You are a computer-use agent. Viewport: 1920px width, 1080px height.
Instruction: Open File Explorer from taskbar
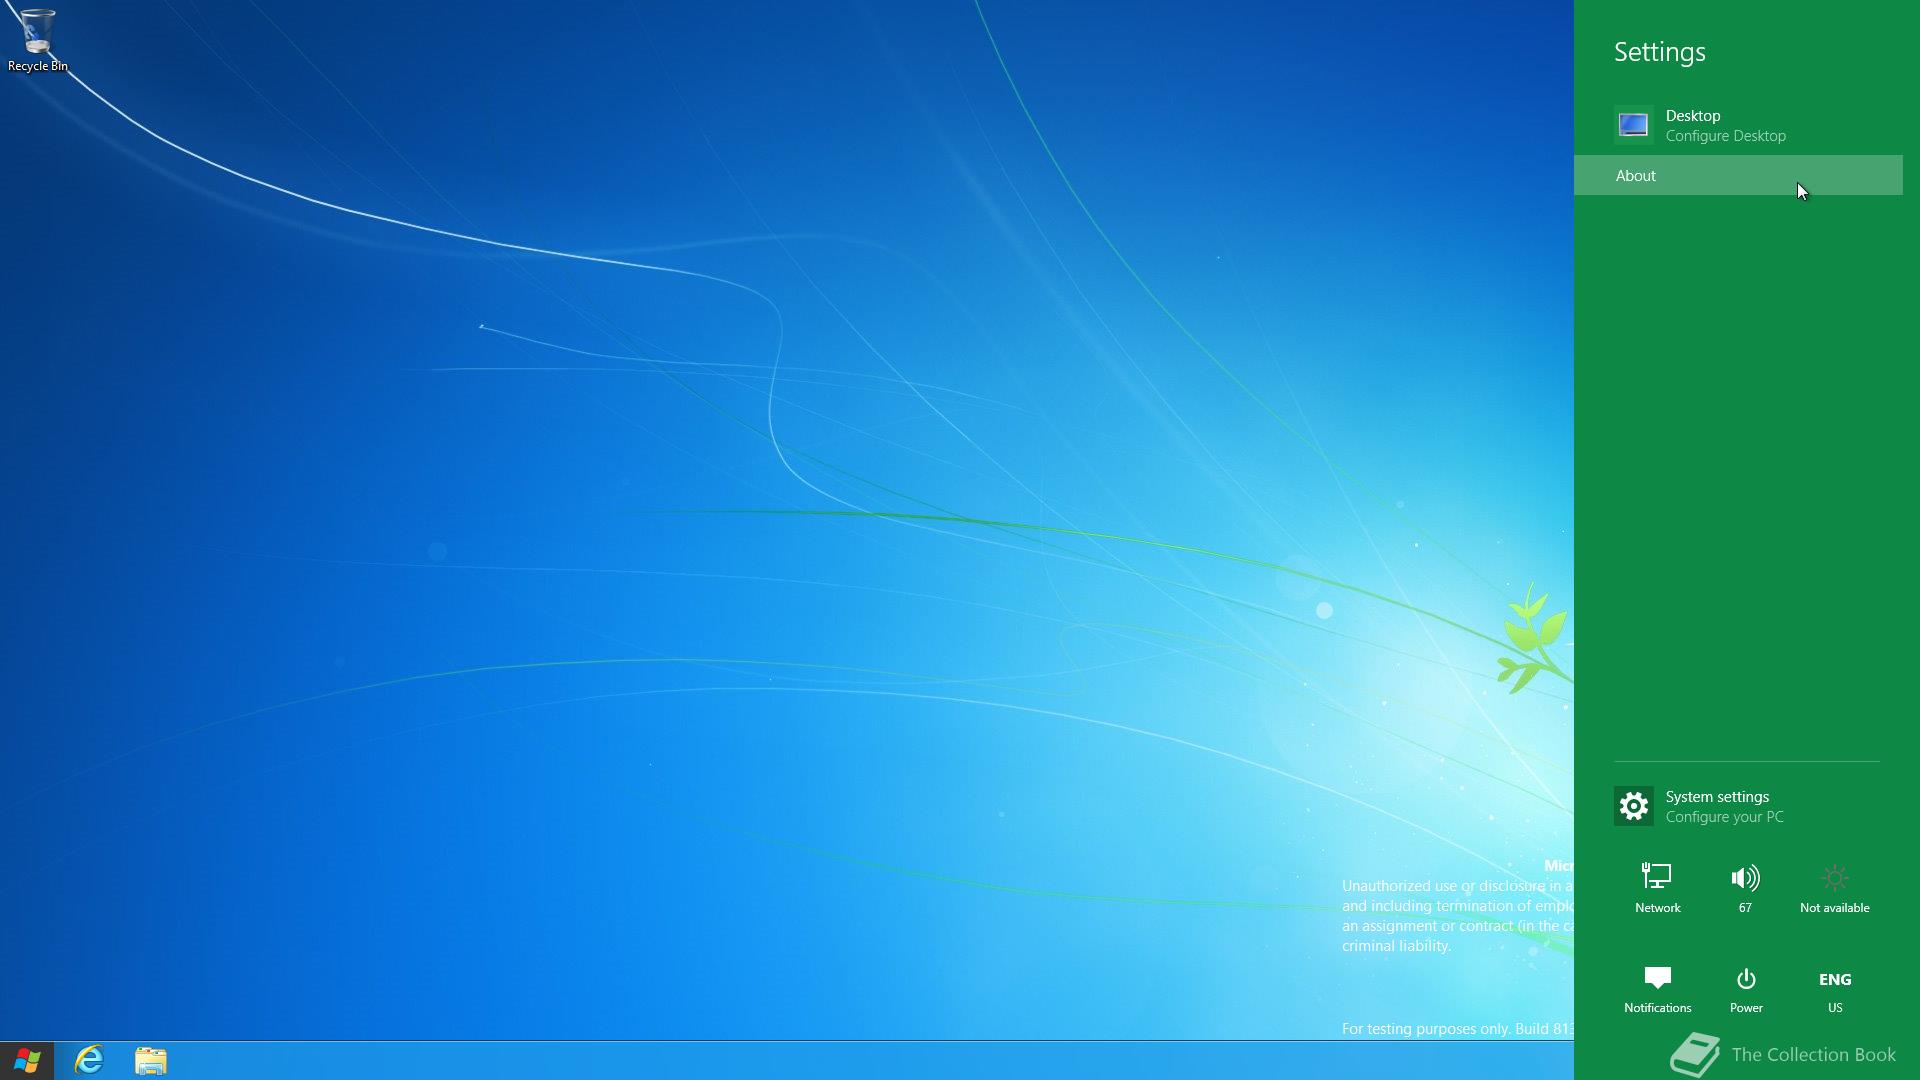click(150, 1060)
